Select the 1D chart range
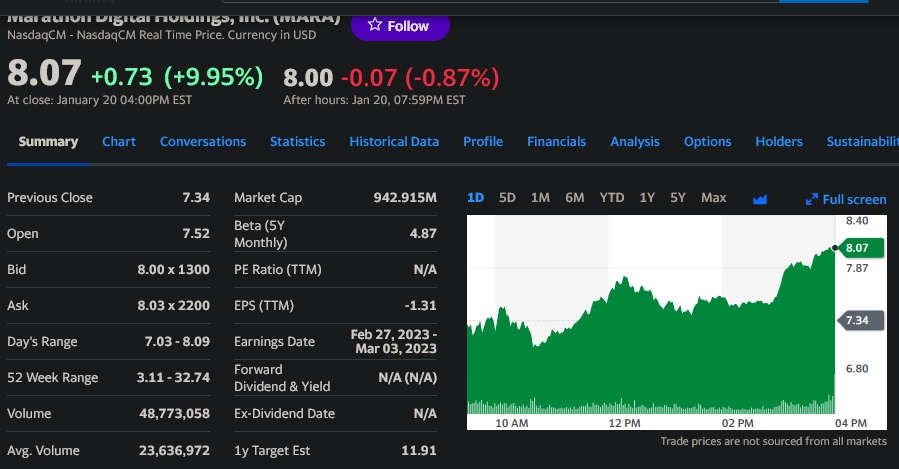The width and height of the screenshot is (899, 469). 476,198
